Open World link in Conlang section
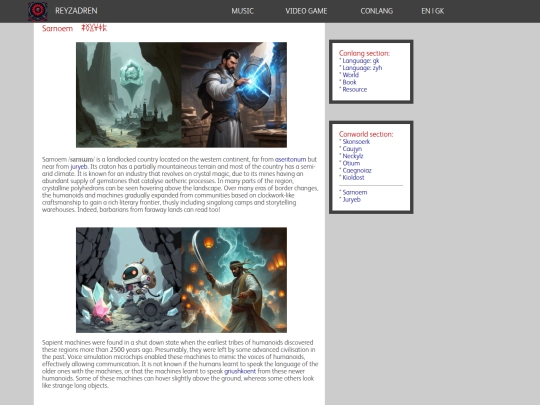 (350, 75)
